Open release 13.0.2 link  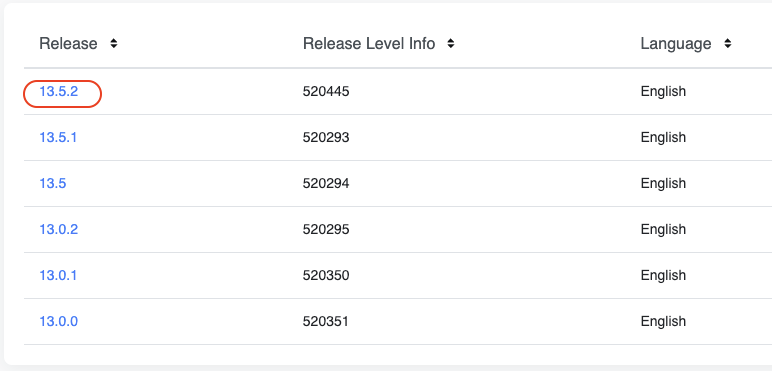[59, 229]
